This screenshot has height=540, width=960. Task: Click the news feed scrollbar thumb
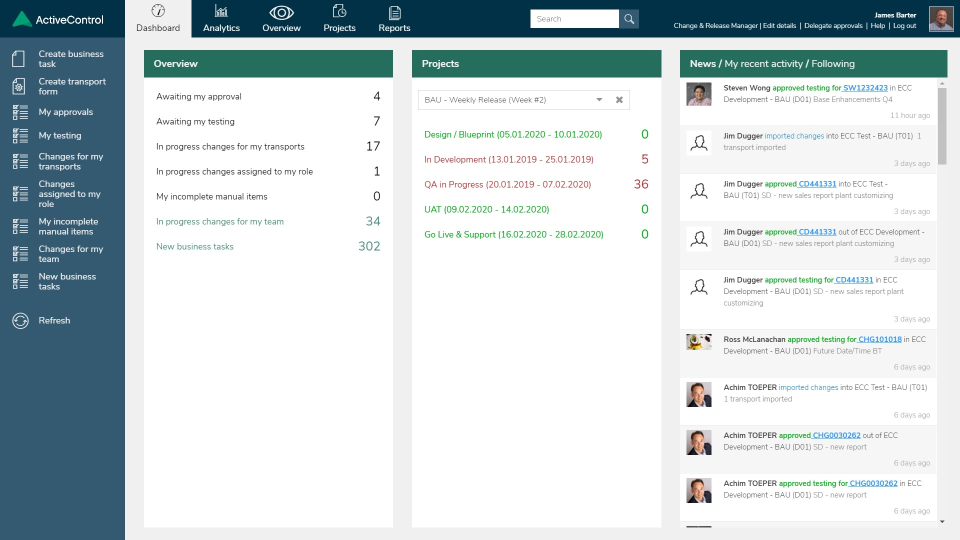[942, 126]
